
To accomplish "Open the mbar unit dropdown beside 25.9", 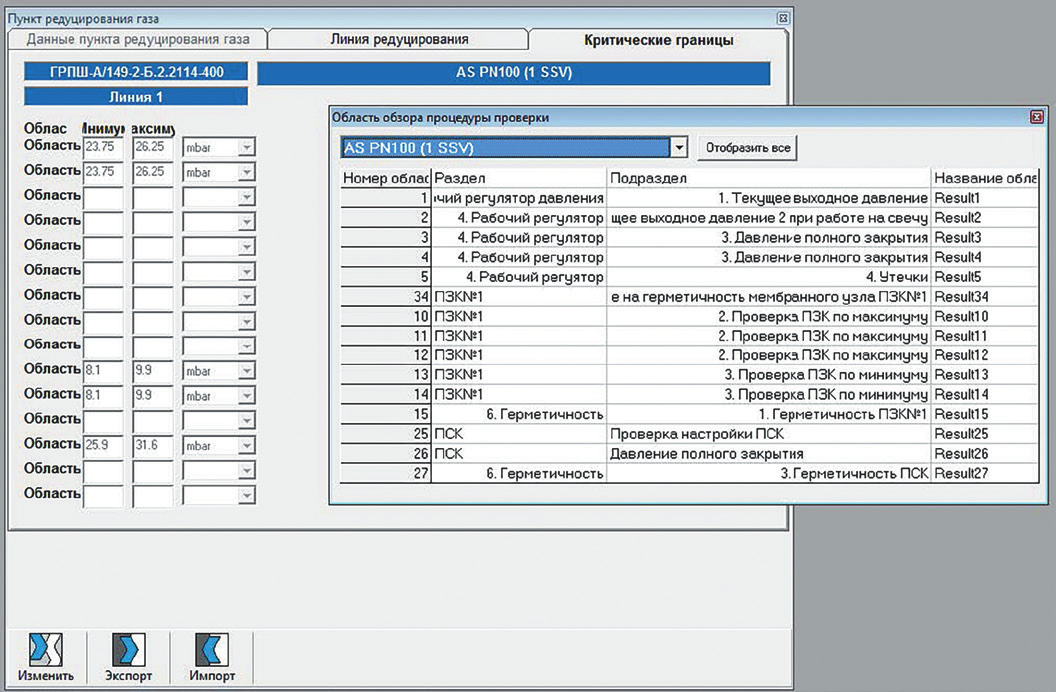I will pyautogui.click(x=246, y=444).
